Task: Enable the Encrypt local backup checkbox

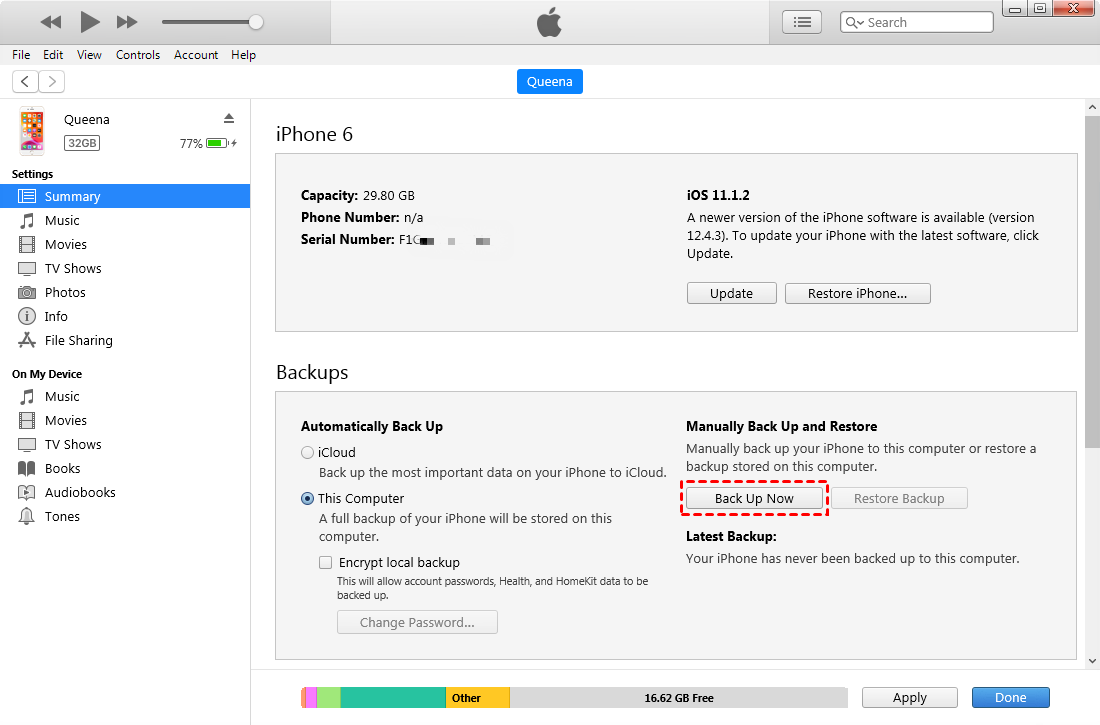Action: pos(325,562)
